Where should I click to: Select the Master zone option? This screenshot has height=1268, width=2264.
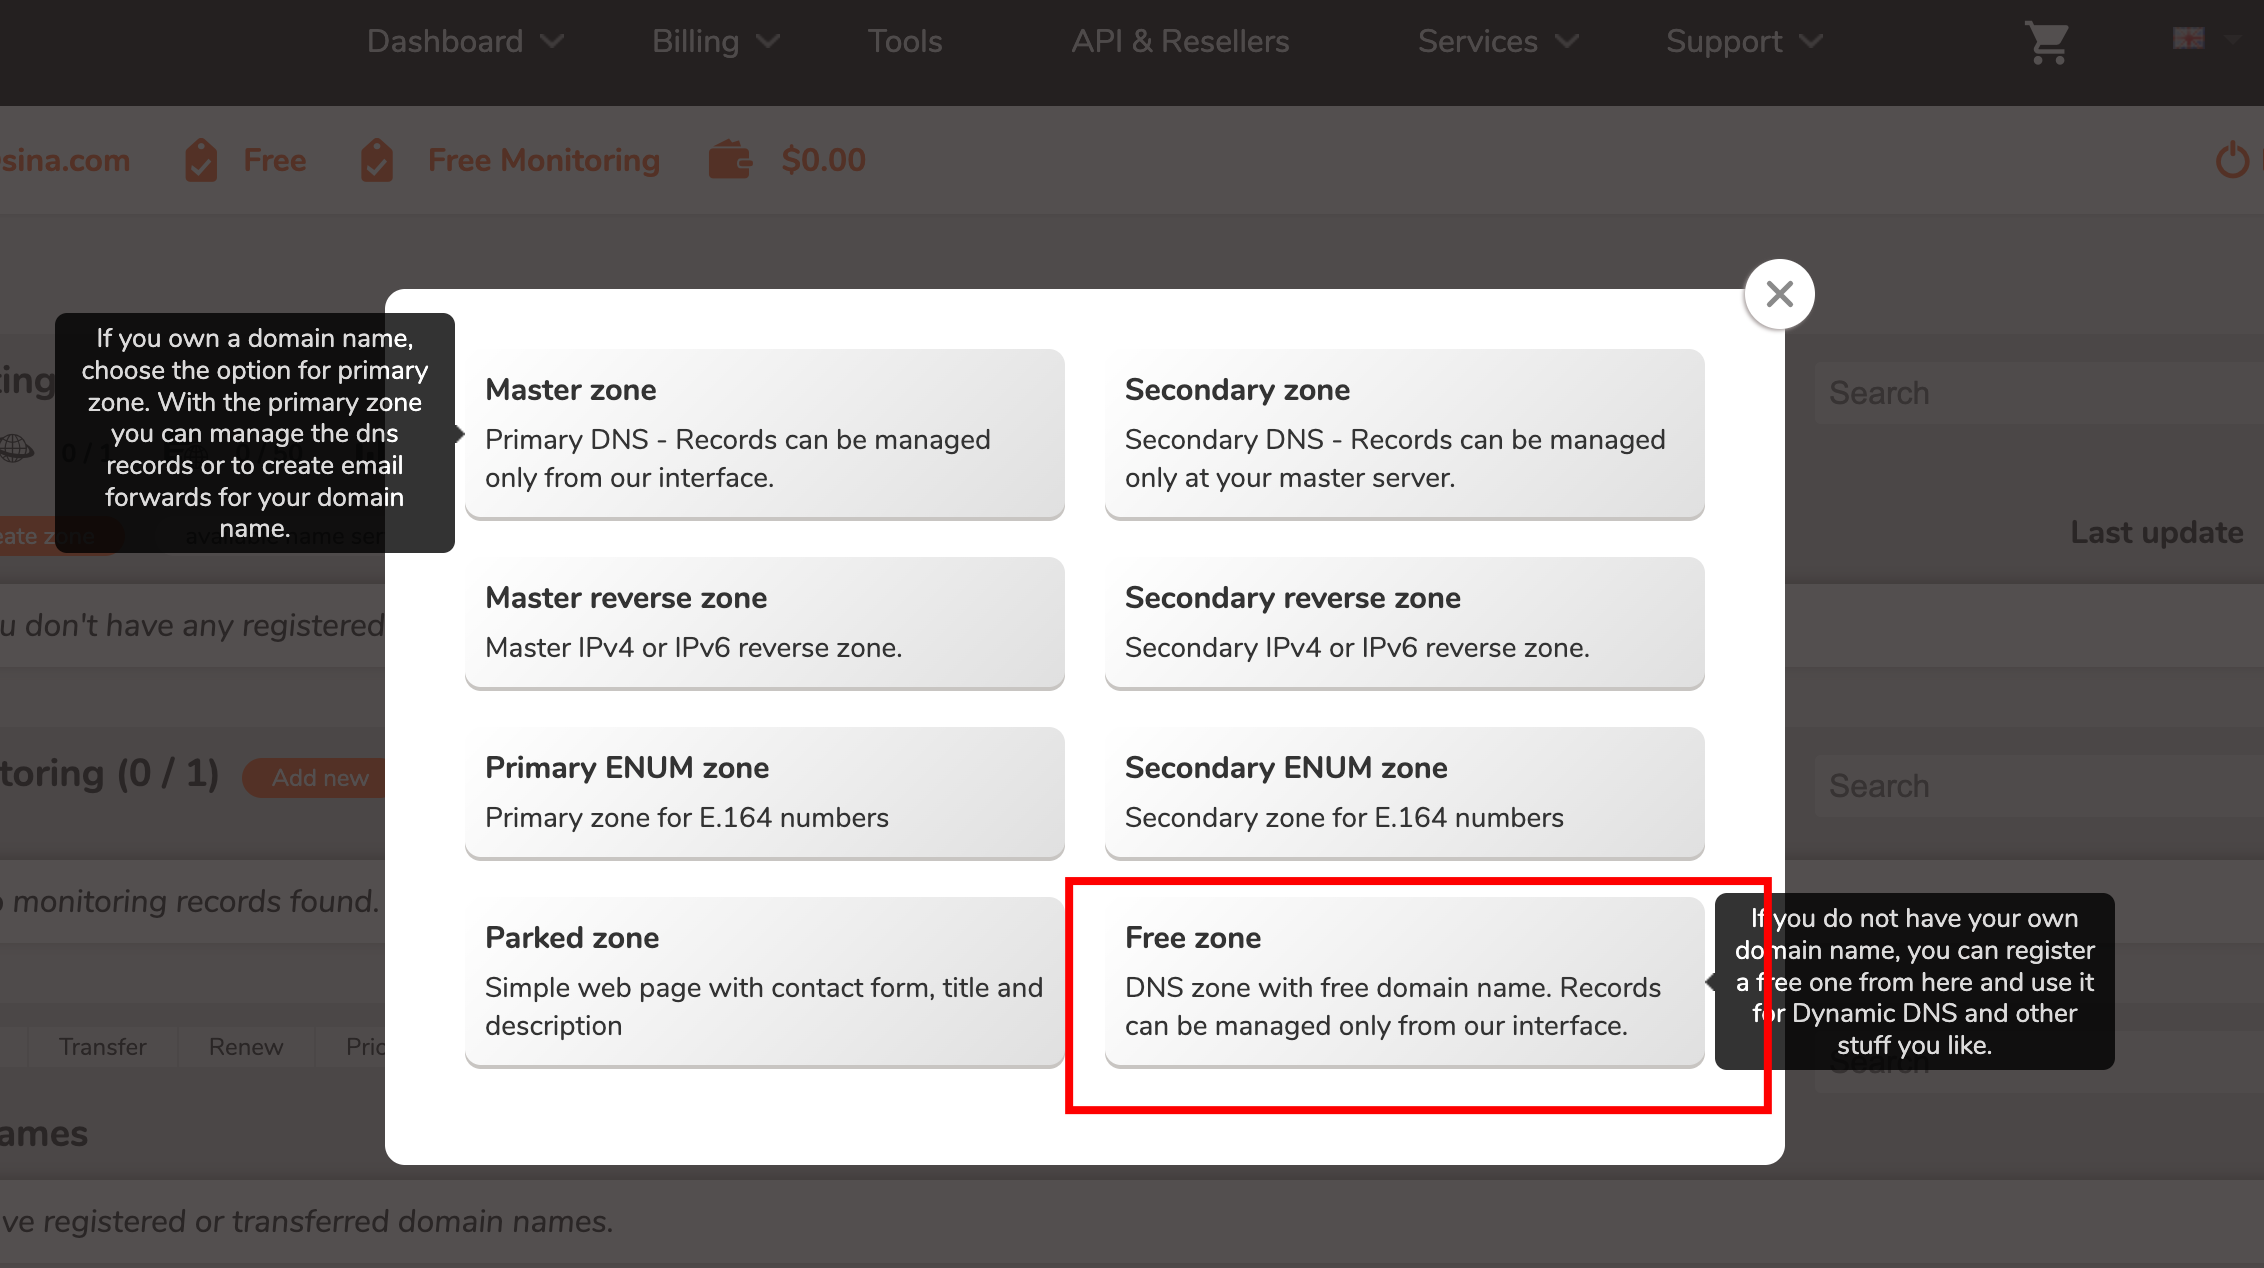(x=764, y=433)
